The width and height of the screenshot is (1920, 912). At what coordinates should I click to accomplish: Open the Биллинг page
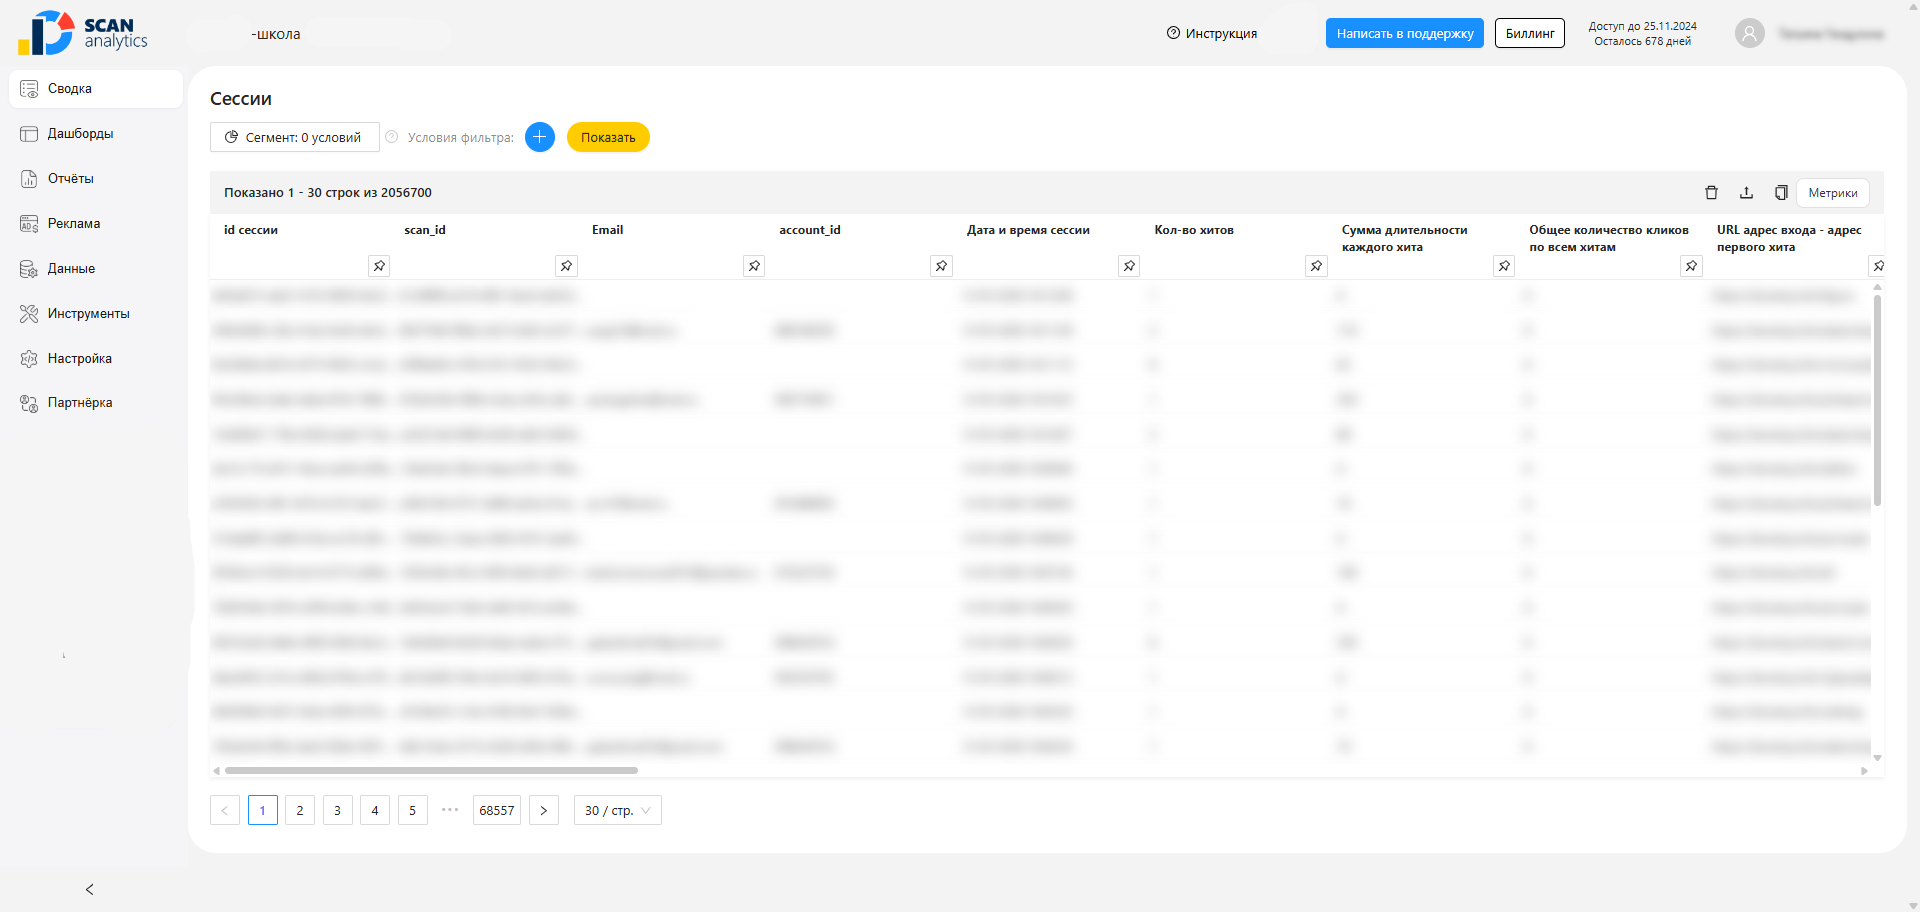point(1530,33)
